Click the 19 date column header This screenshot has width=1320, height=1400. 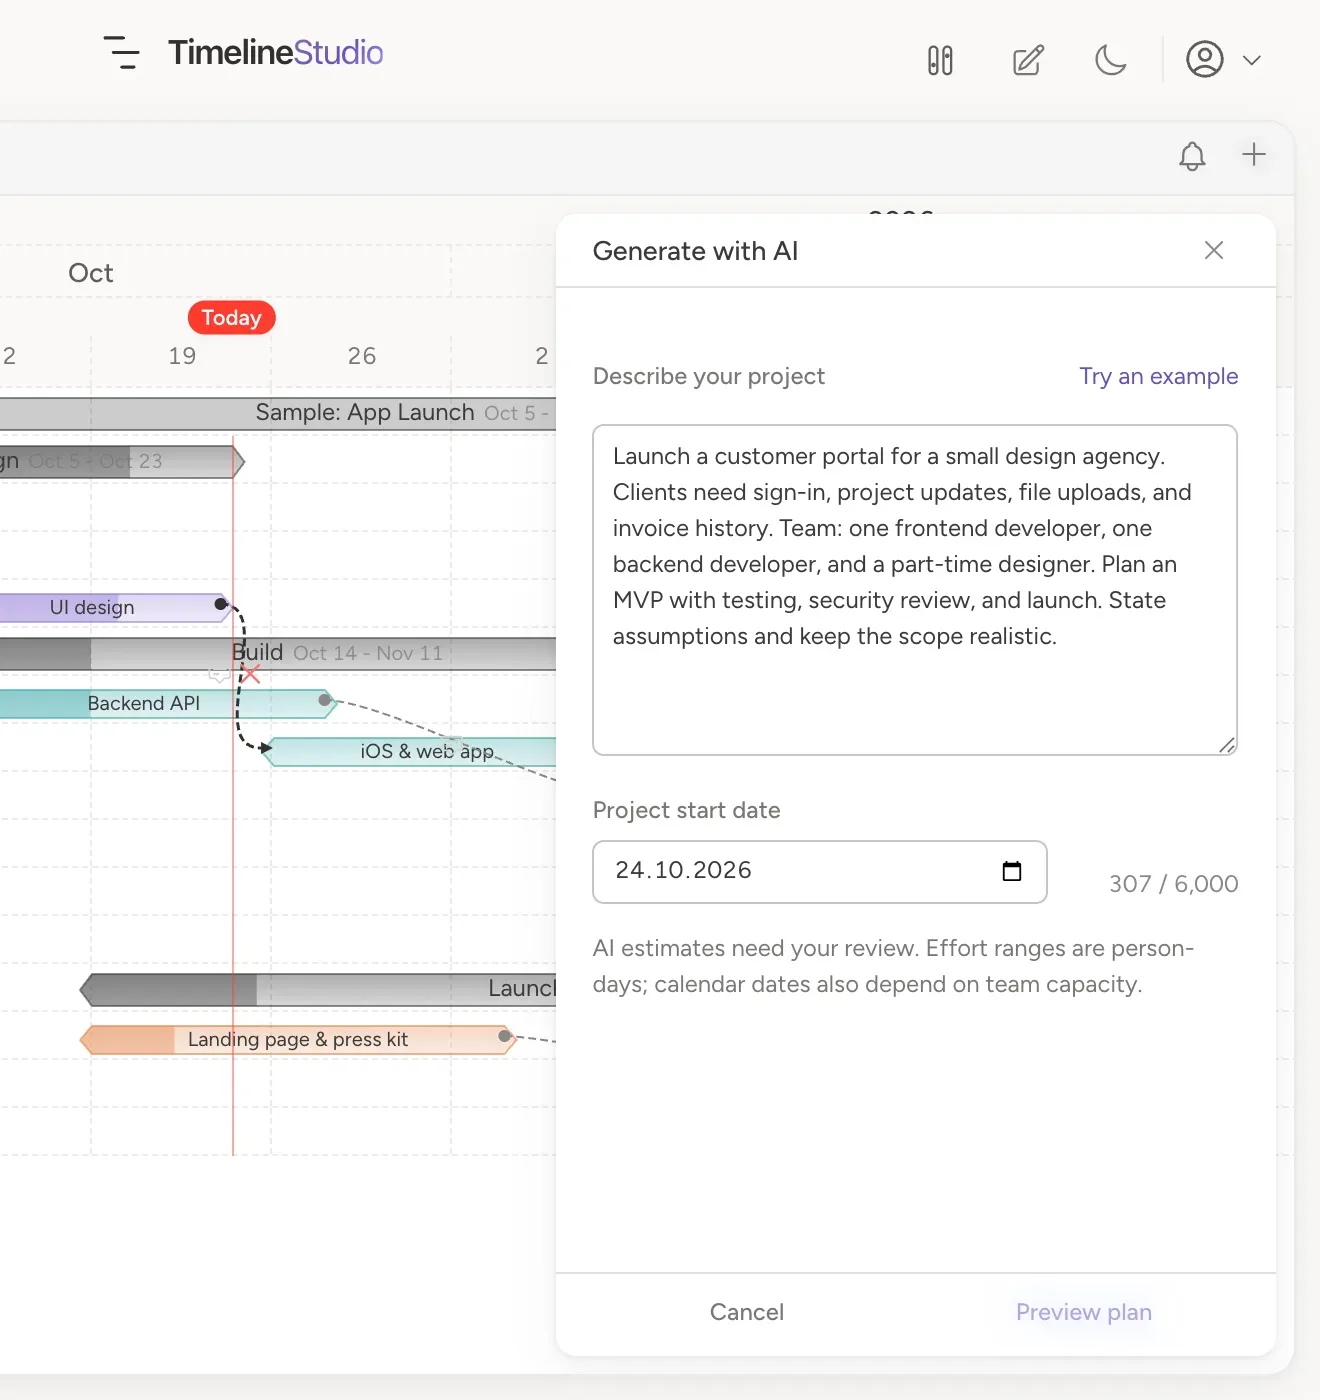(182, 356)
